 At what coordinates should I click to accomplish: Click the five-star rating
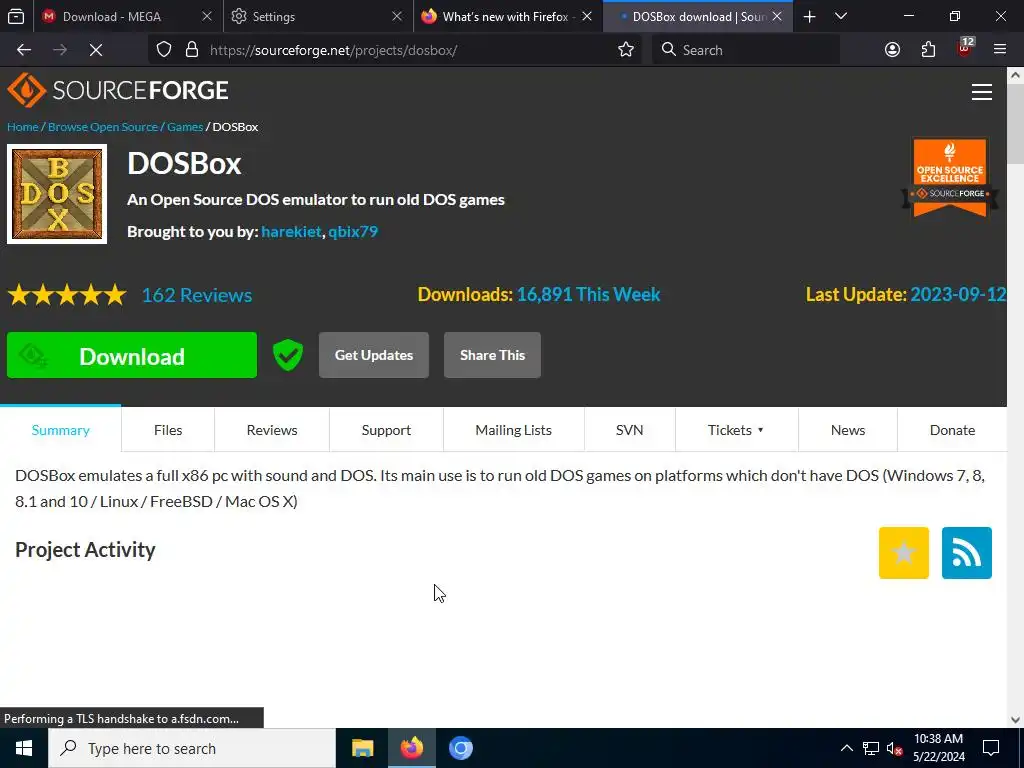pos(67,295)
